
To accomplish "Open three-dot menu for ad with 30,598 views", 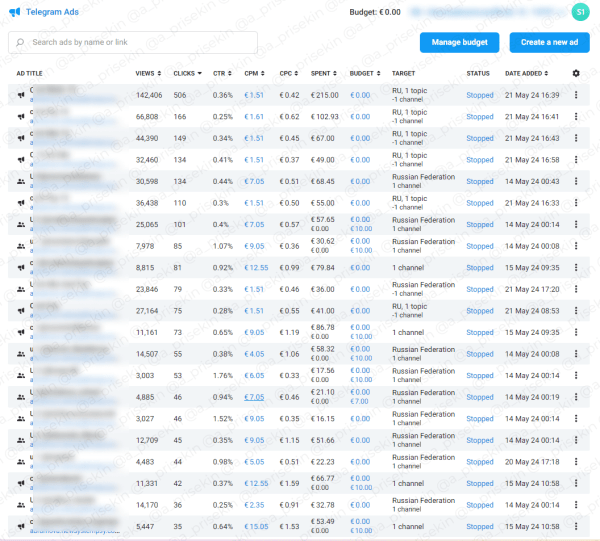I will click(x=575, y=181).
